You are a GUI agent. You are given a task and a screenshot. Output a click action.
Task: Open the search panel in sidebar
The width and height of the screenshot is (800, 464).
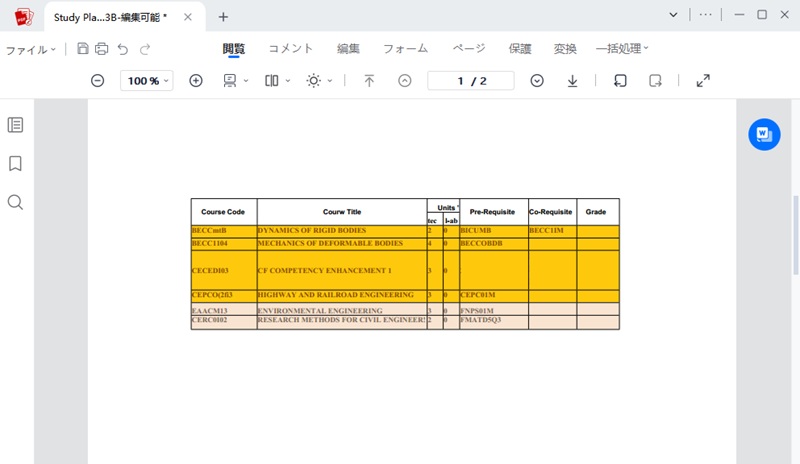click(x=15, y=202)
